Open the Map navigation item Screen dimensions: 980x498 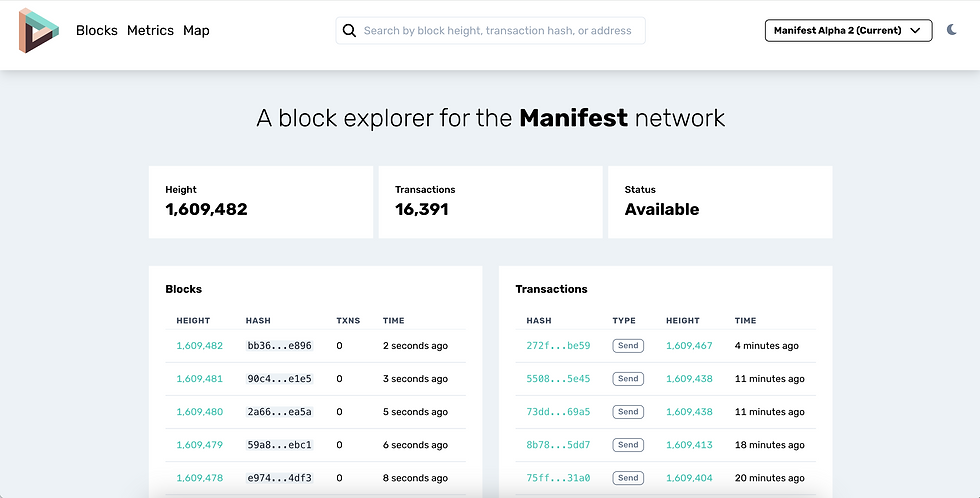point(196,31)
